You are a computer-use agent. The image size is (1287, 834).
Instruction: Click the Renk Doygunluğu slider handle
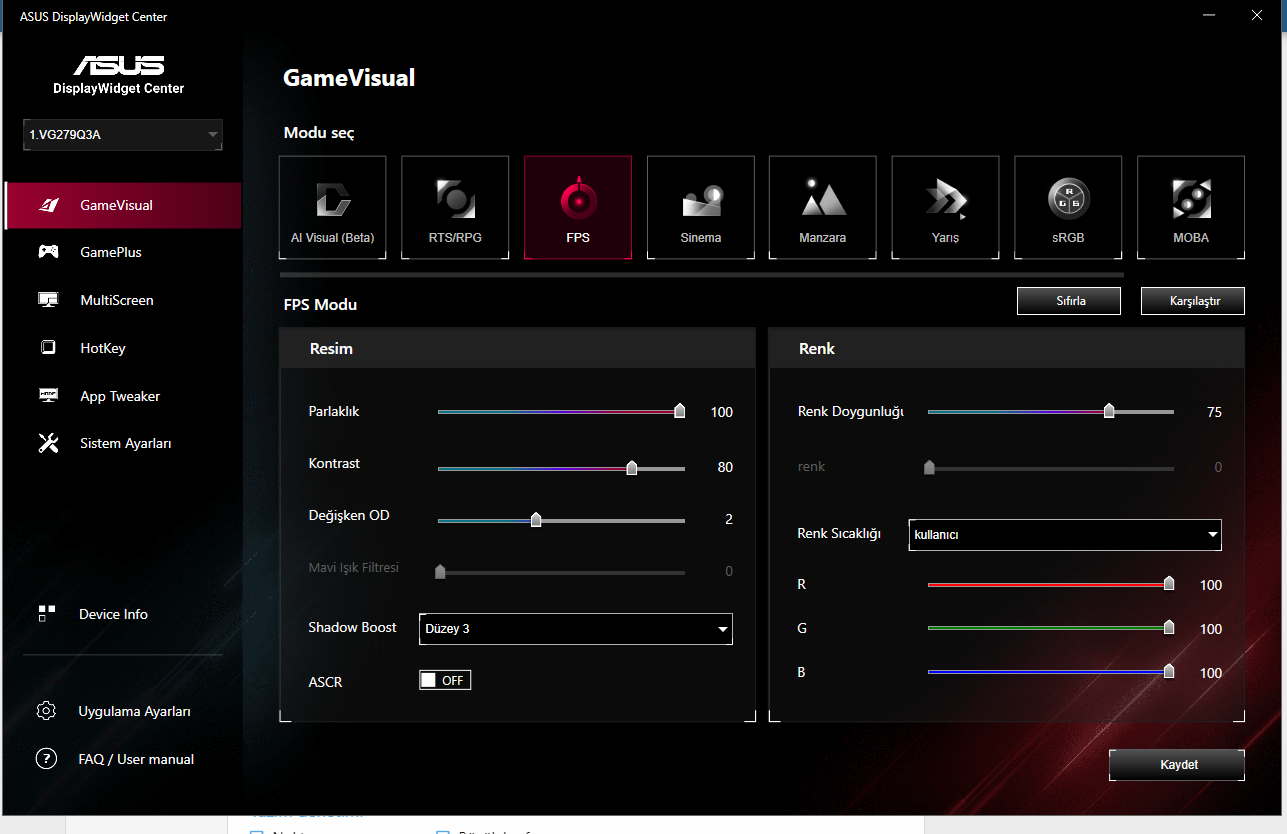1109,411
